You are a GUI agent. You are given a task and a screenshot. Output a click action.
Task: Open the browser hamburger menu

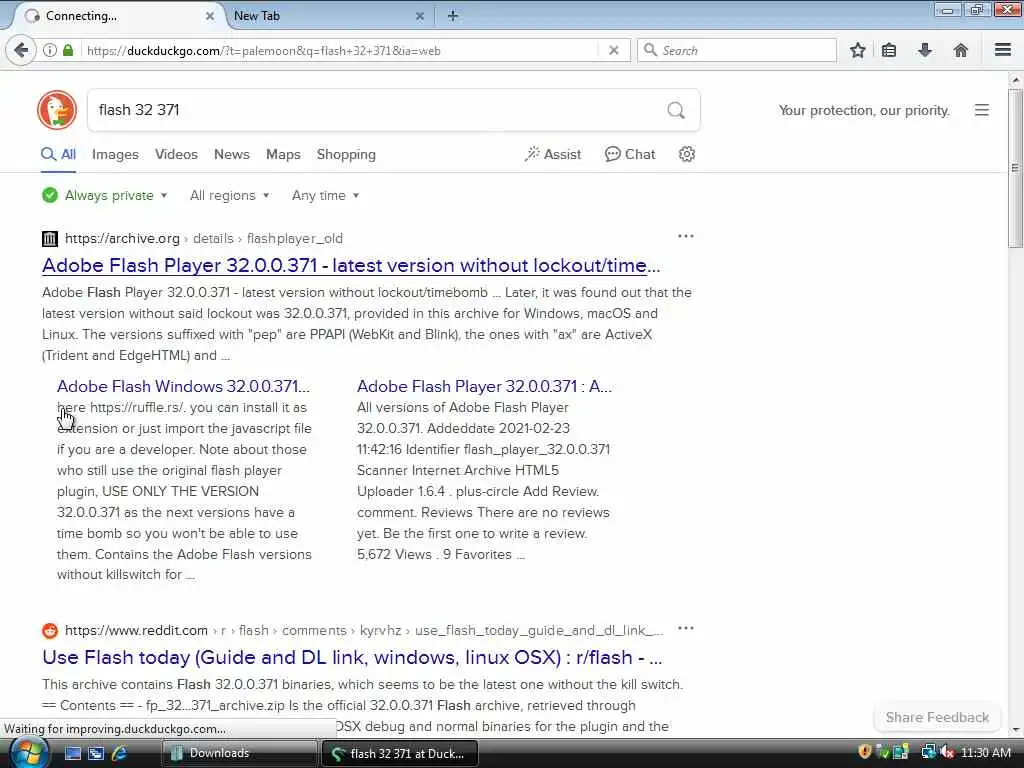[1002, 50]
